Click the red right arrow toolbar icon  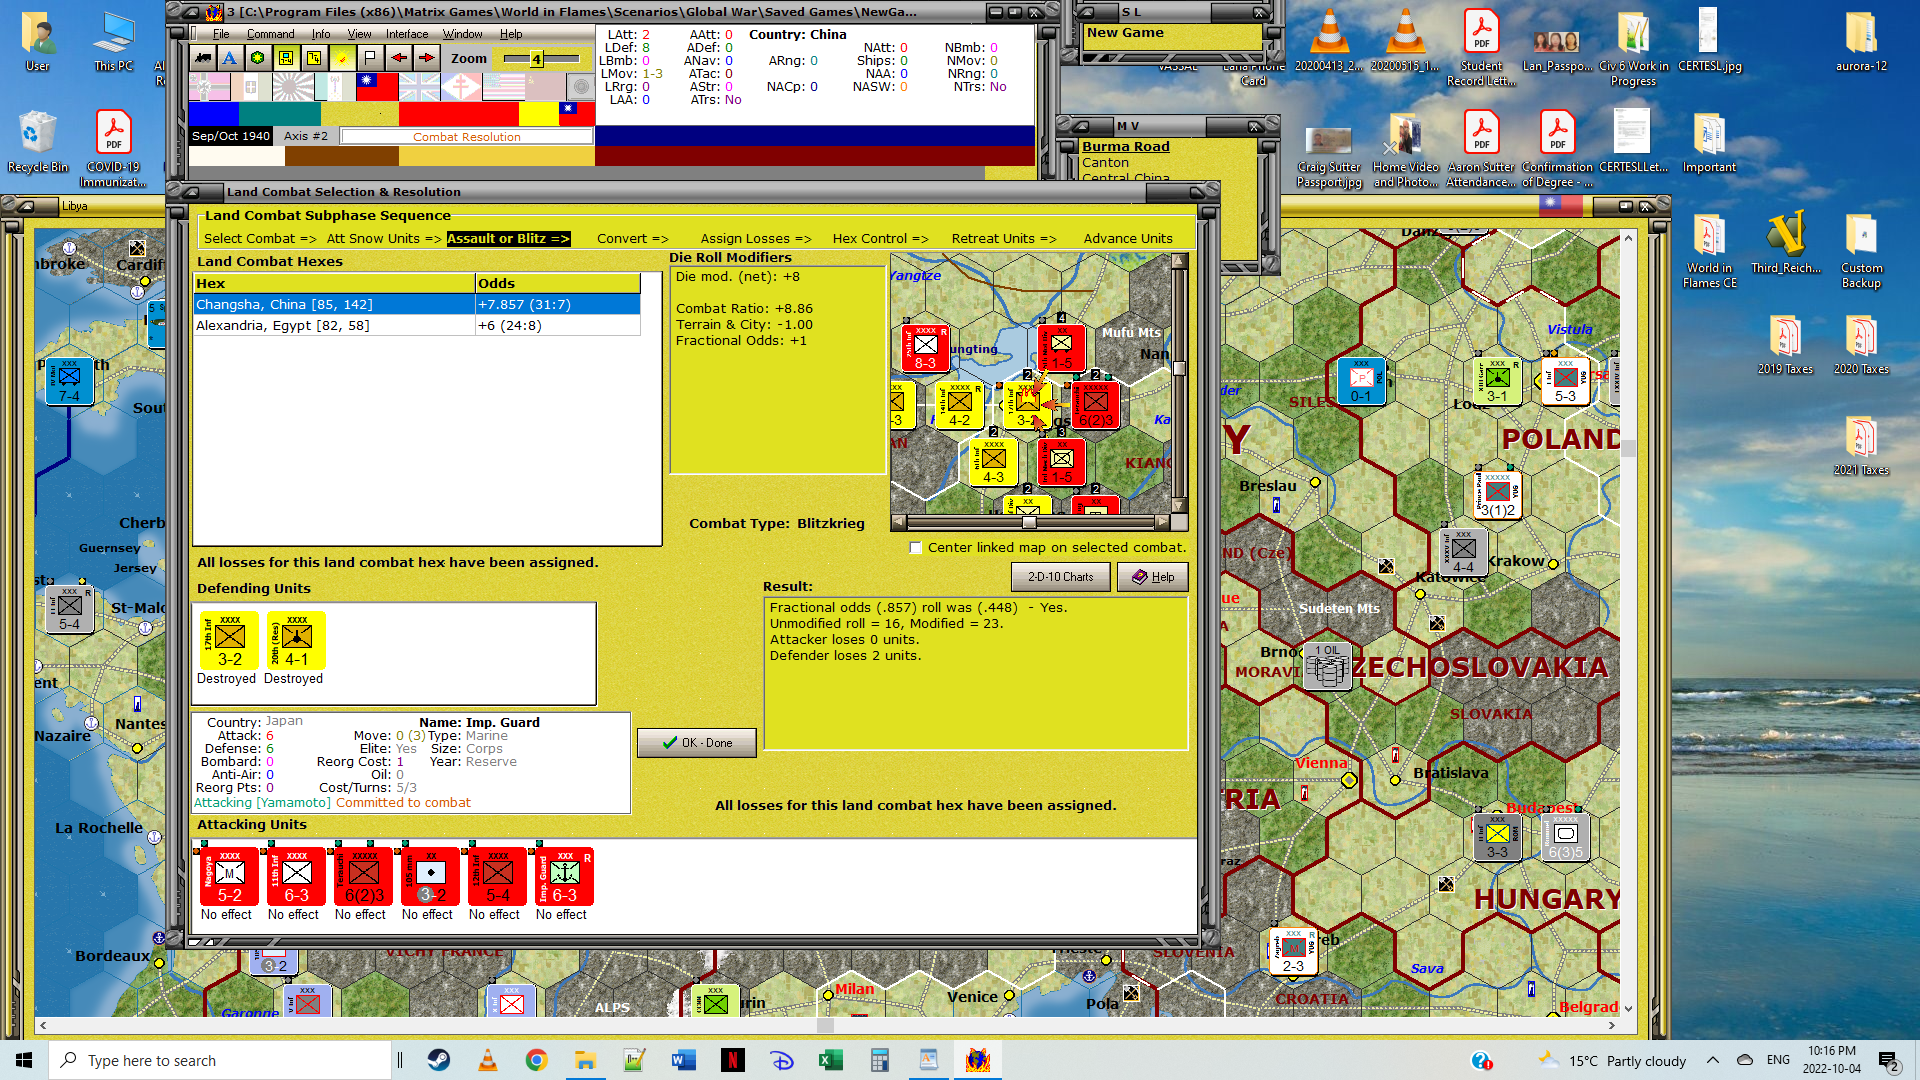pyautogui.click(x=426, y=58)
